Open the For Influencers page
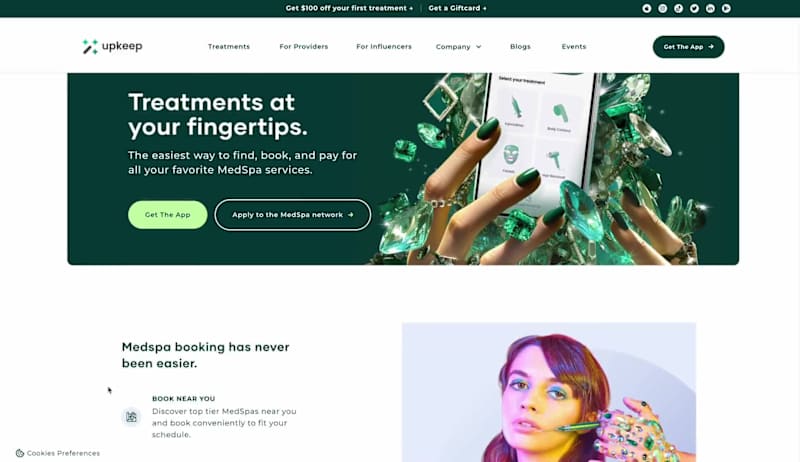 pyautogui.click(x=384, y=46)
